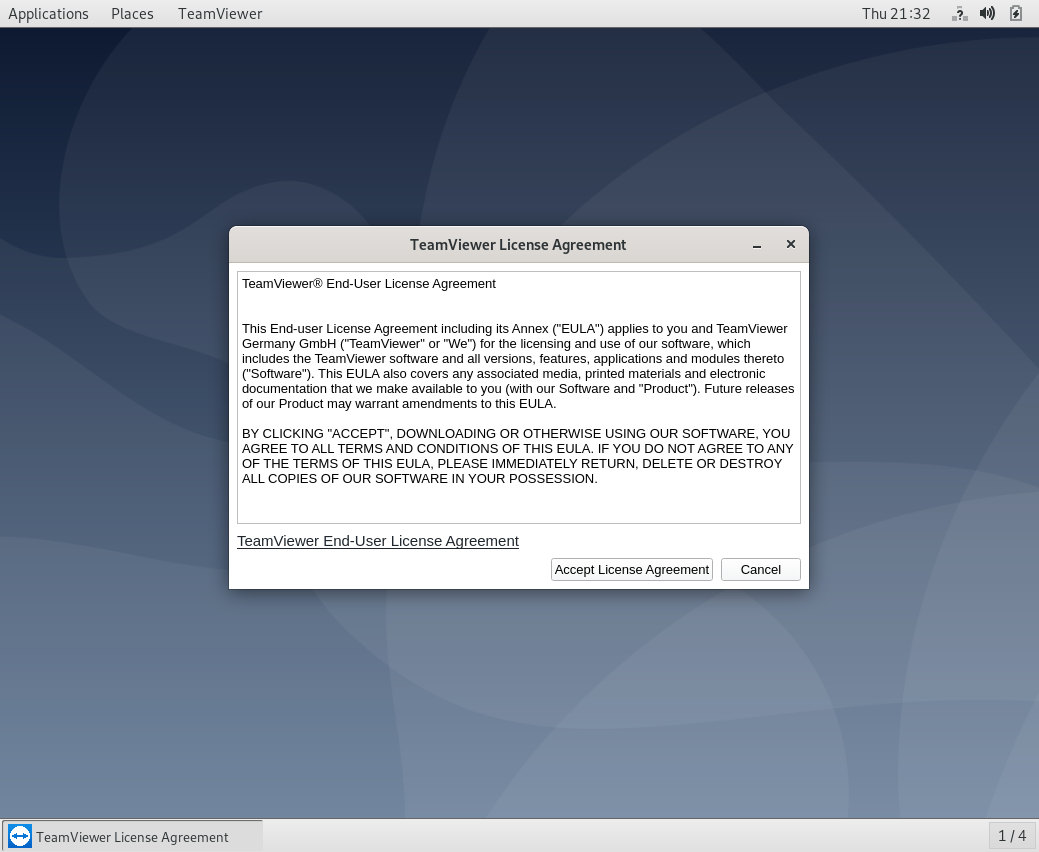Select TeamViewer License Agreement taskbar entry
The image size is (1039, 852).
coord(133,836)
